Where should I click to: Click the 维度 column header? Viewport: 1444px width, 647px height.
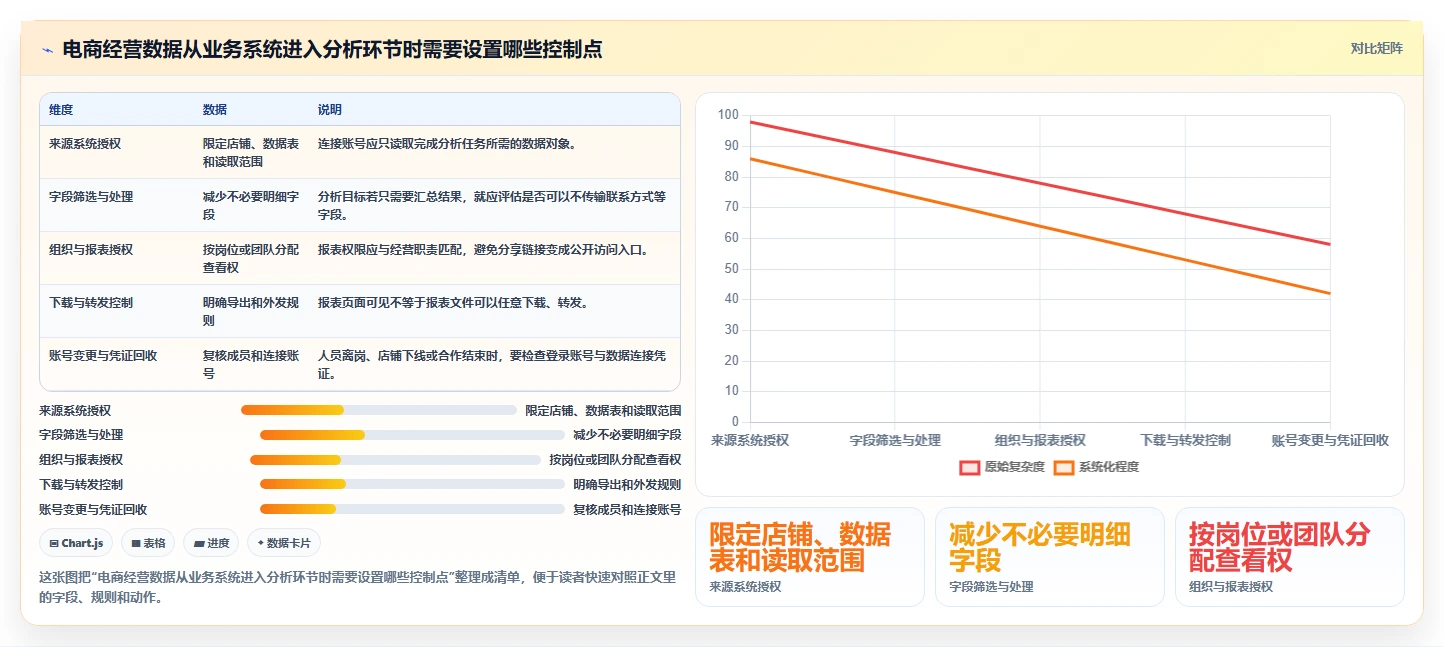61,109
